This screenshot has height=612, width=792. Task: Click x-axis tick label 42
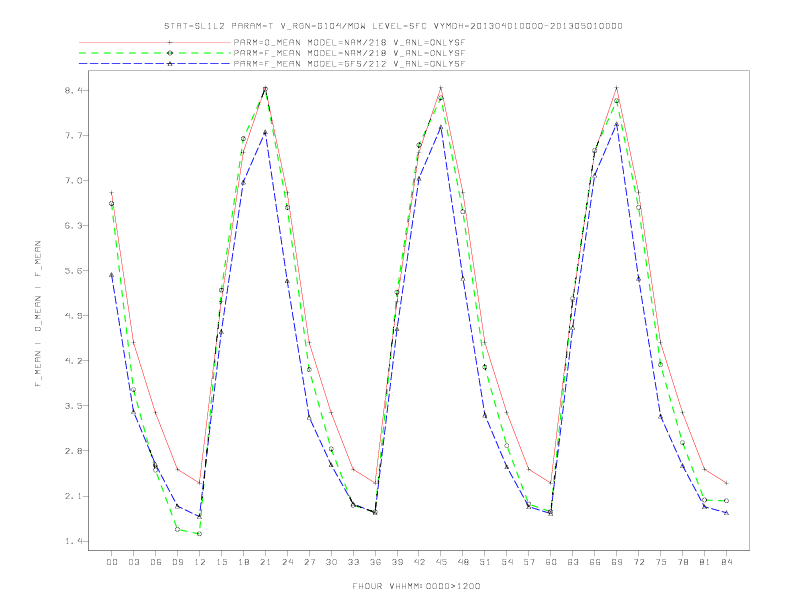419,562
